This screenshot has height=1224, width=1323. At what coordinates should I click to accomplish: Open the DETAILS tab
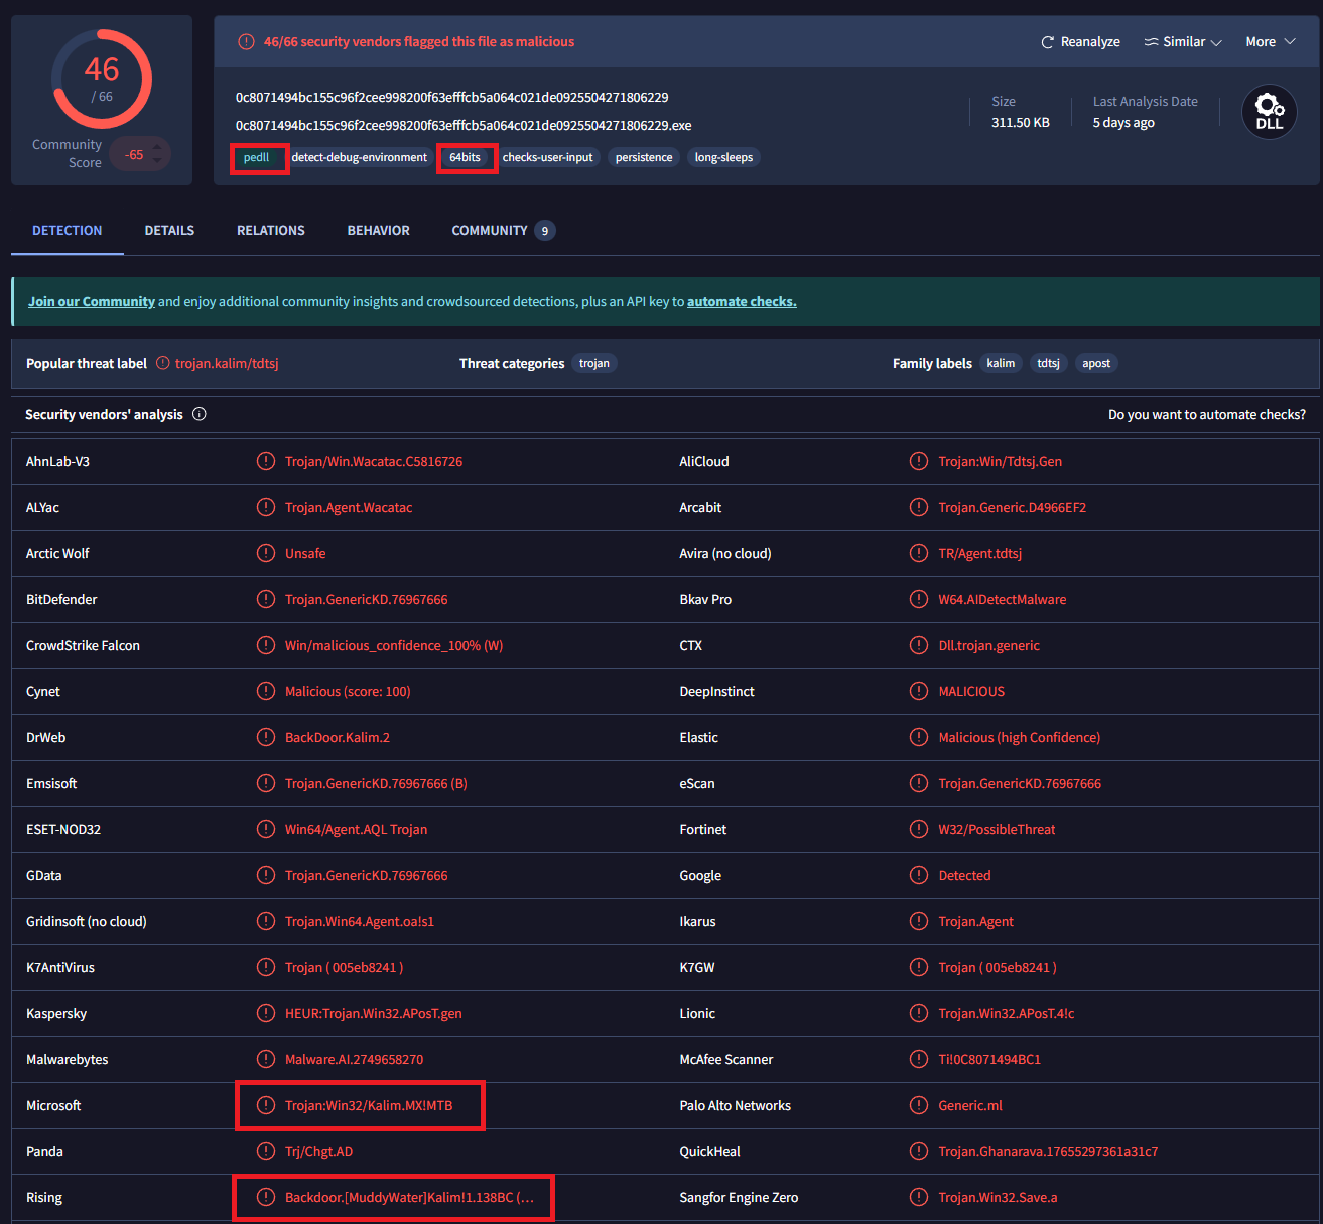click(169, 231)
